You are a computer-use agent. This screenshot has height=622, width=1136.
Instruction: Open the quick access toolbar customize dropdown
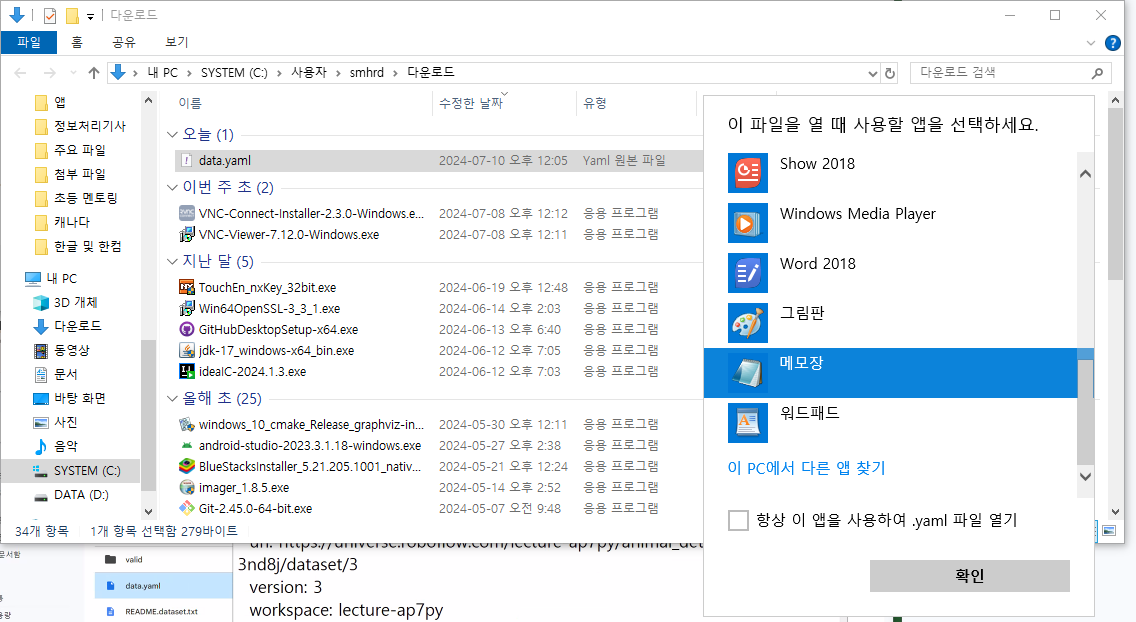[91, 16]
